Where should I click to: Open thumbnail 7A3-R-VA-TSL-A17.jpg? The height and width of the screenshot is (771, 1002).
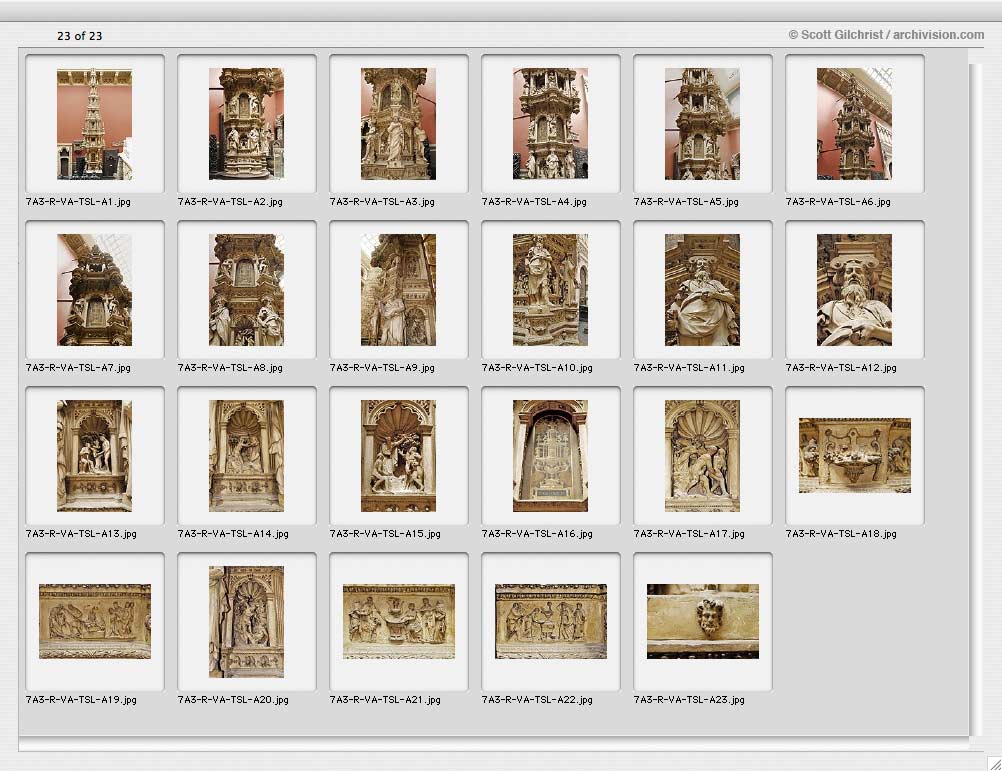(702, 456)
